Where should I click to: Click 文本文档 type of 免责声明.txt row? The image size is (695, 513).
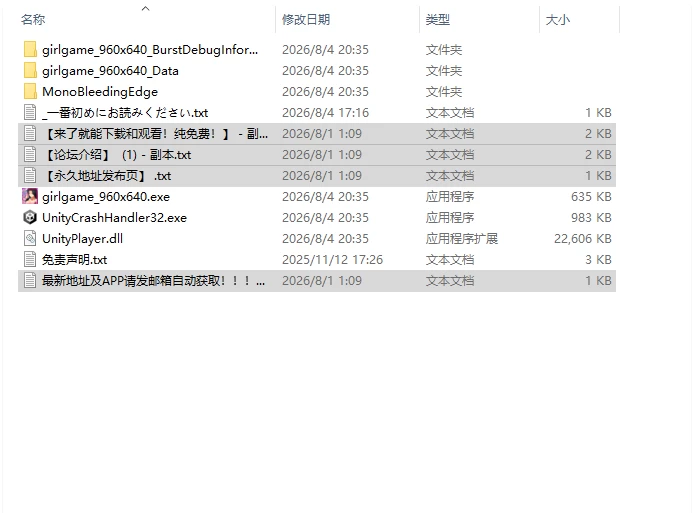coord(449,259)
